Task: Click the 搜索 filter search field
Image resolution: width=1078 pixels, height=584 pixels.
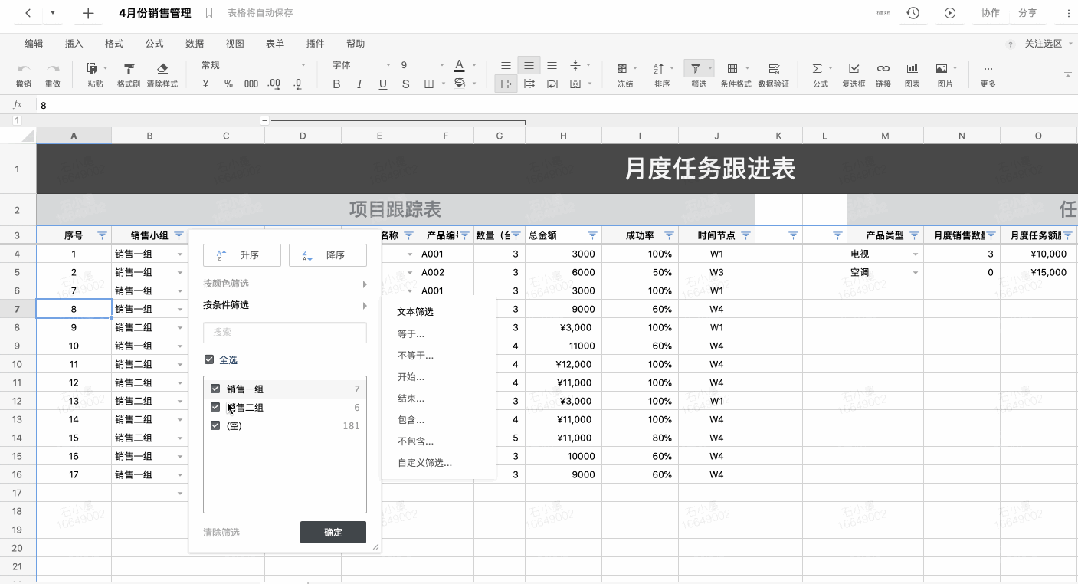Action: [284, 332]
